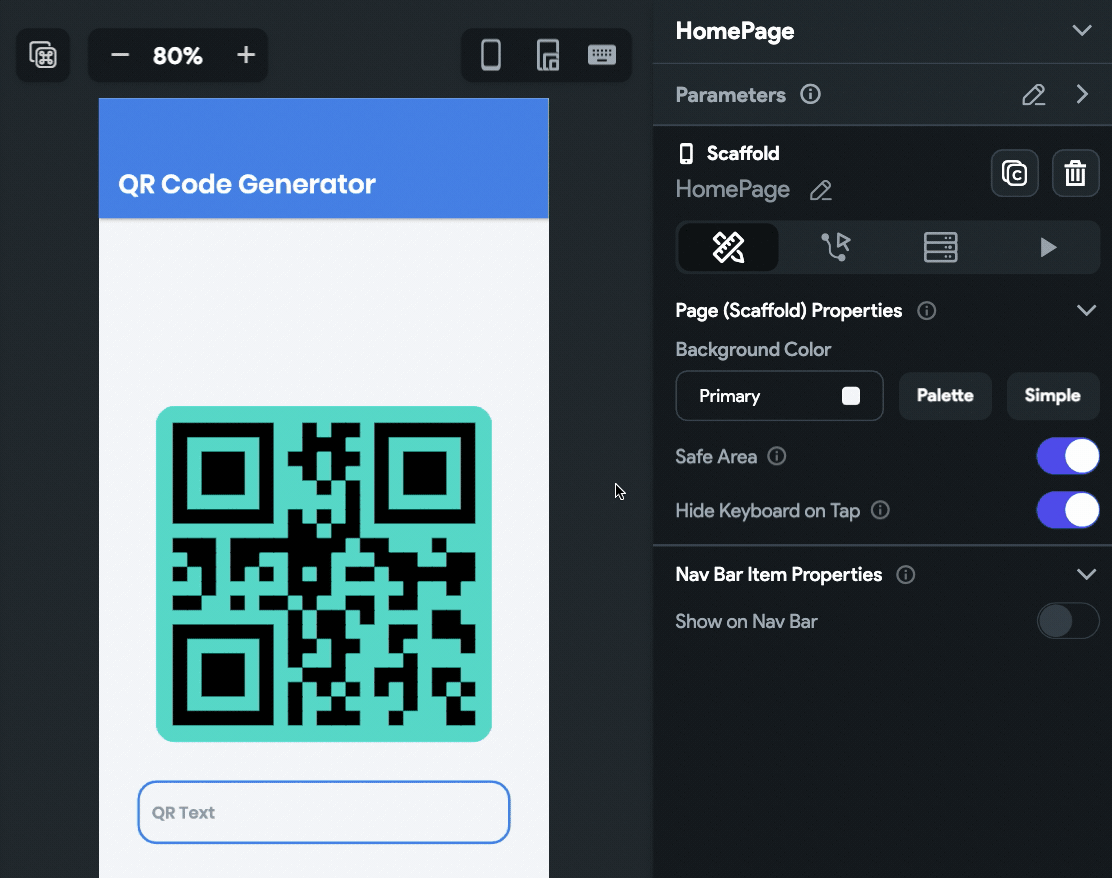Image resolution: width=1112 pixels, height=878 pixels.
Task: Turn off Hide Keyboard on Tap
Action: (1068, 510)
